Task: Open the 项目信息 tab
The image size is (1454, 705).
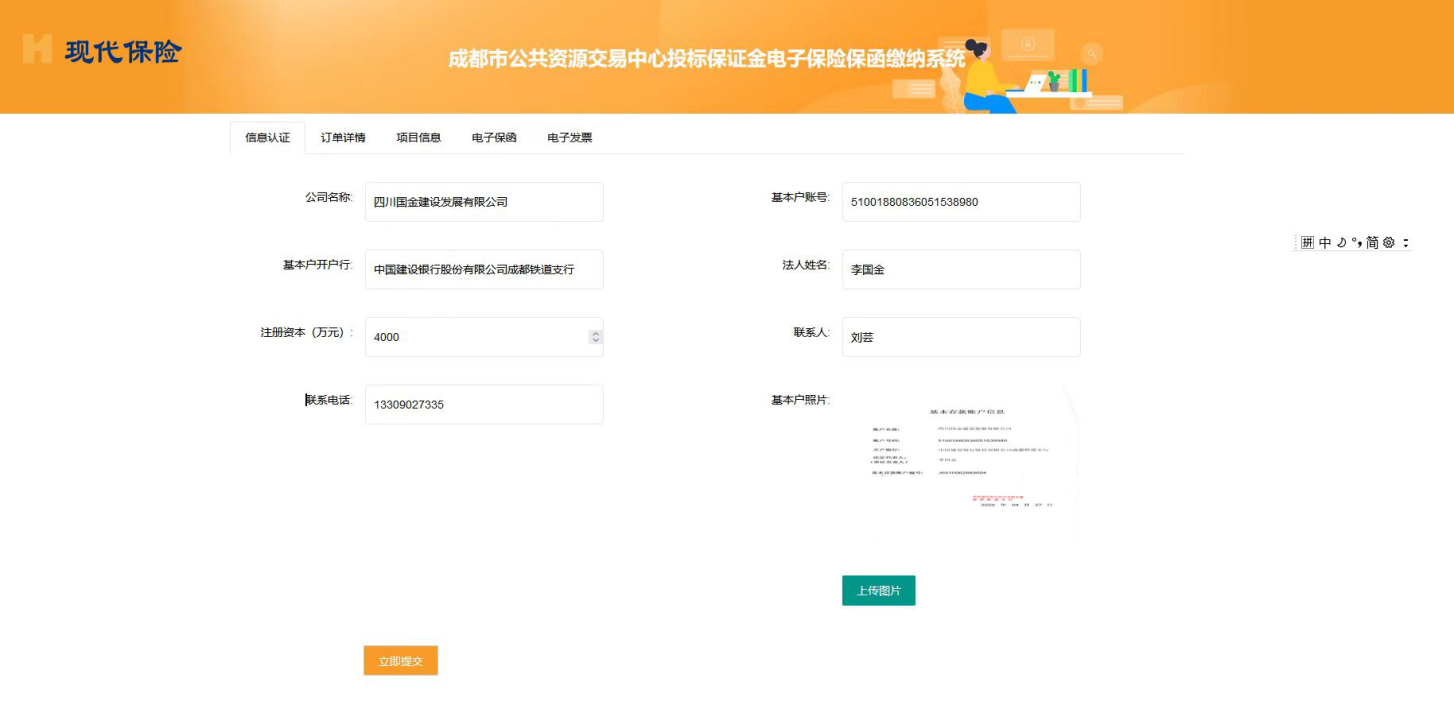Action: (x=418, y=138)
